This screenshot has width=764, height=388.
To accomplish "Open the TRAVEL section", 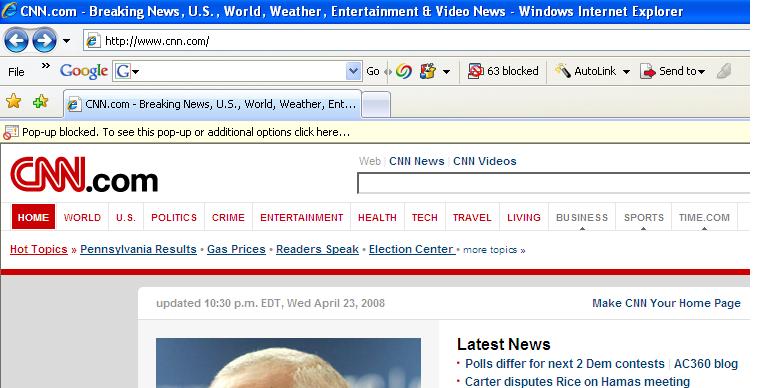I will coord(472,217).
